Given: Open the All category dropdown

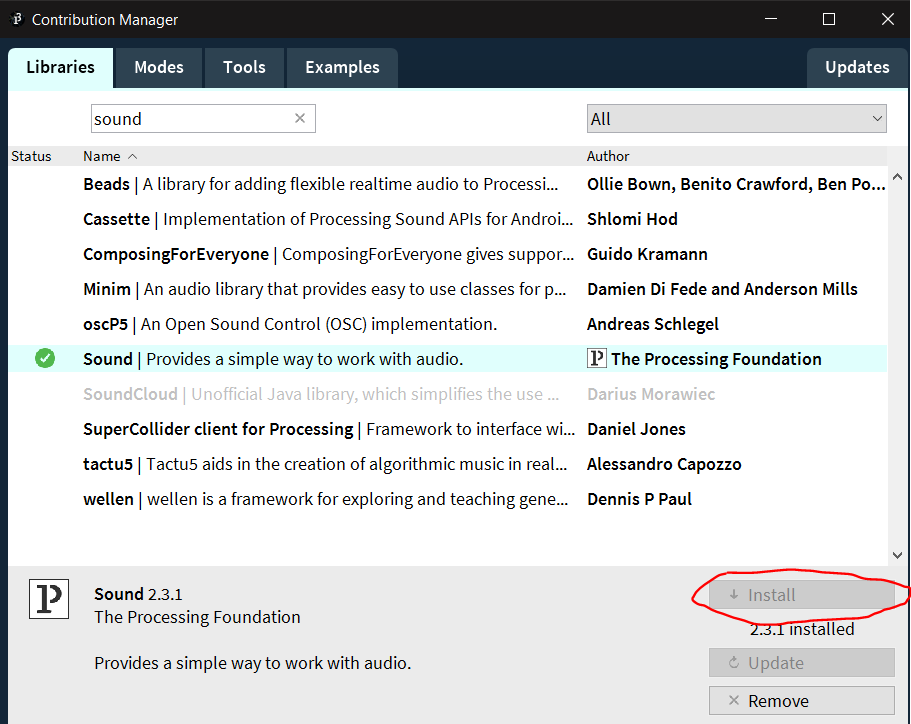Looking at the screenshot, I should point(736,119).
